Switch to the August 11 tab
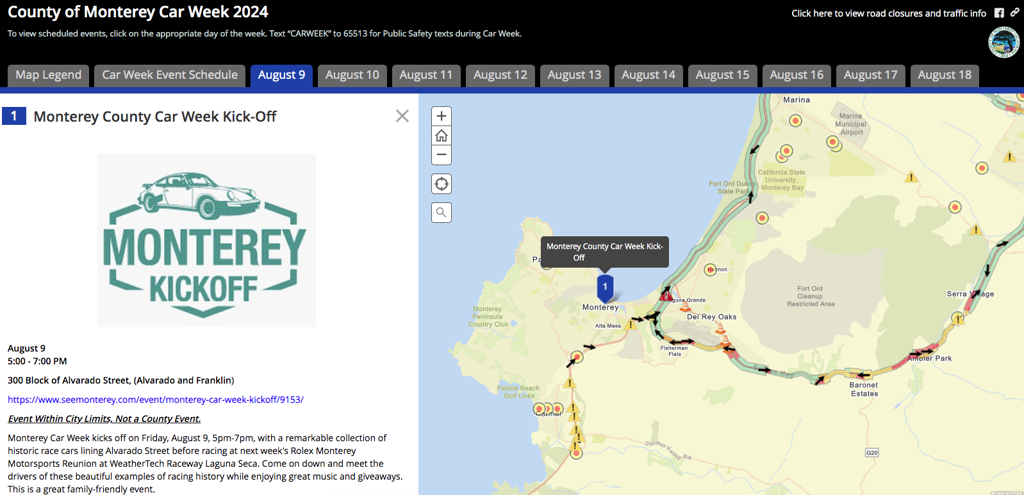The width and height of the screenshot is (1024, 495). tap(426, 75)
